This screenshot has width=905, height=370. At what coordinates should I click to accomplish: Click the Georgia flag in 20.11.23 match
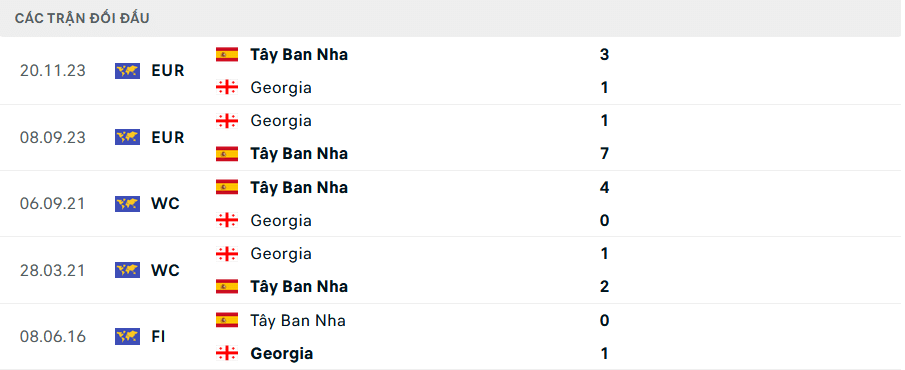tap(227, 87)
